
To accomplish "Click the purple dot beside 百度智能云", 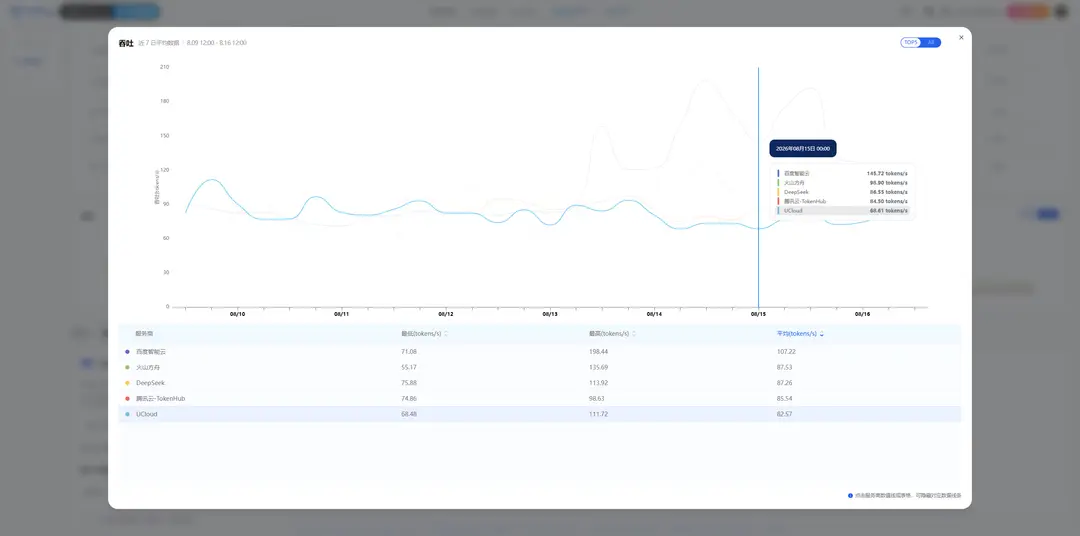I will pos(127,351).
